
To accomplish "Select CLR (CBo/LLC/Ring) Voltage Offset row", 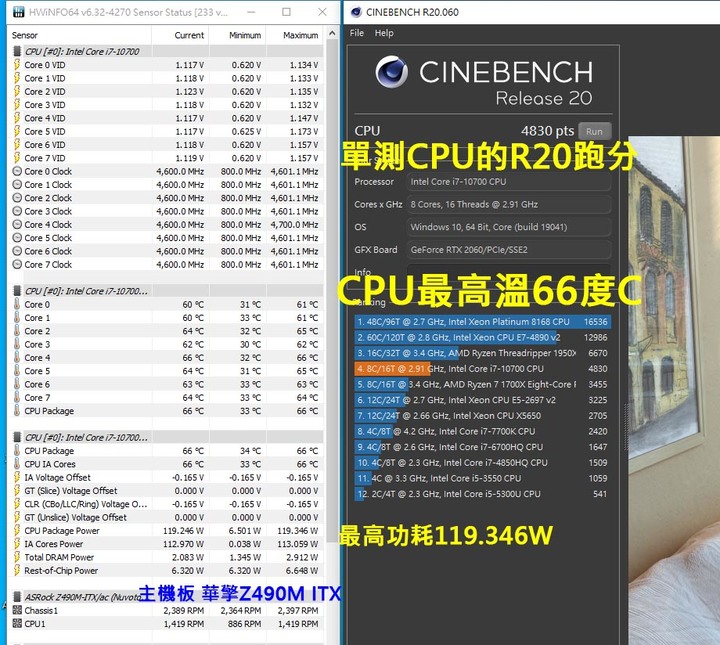I will pos(166,504).
